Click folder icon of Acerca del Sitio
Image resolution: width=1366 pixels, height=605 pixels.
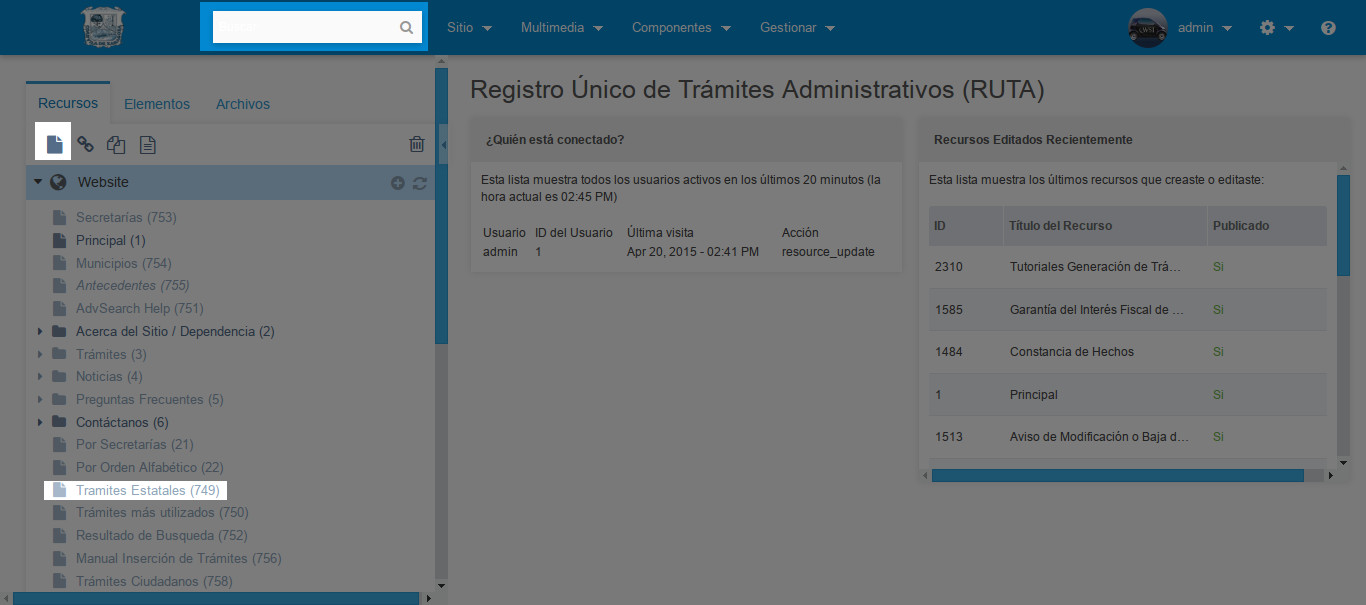(59, 331)
